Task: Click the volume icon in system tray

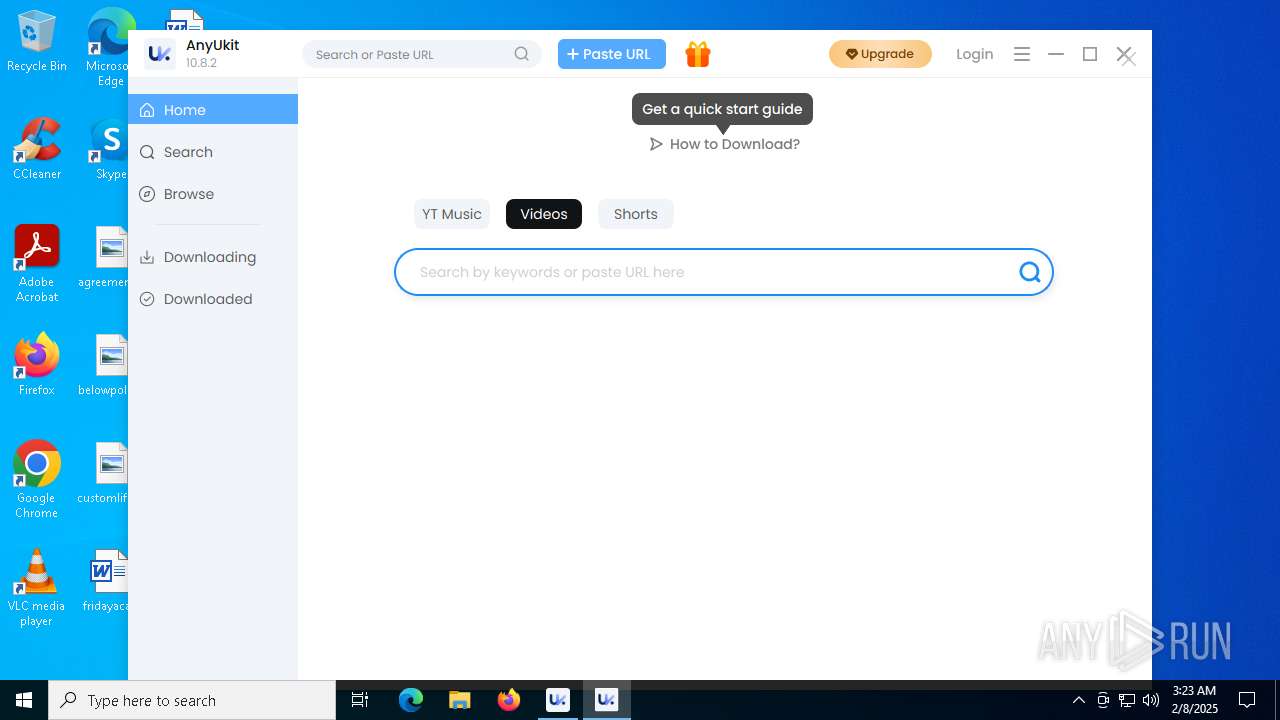Action: 1150,700
